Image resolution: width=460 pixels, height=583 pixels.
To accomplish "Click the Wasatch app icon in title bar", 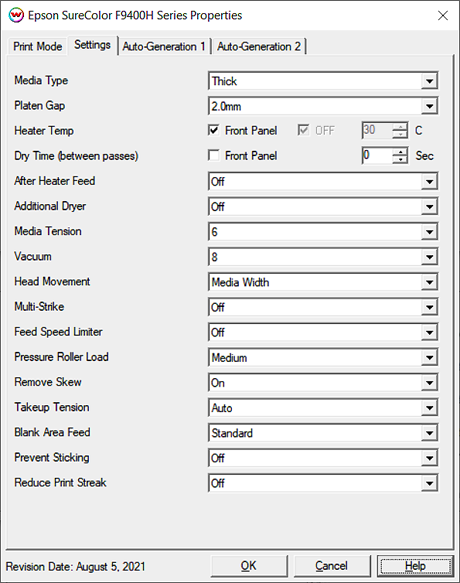I will pos(16,15).
